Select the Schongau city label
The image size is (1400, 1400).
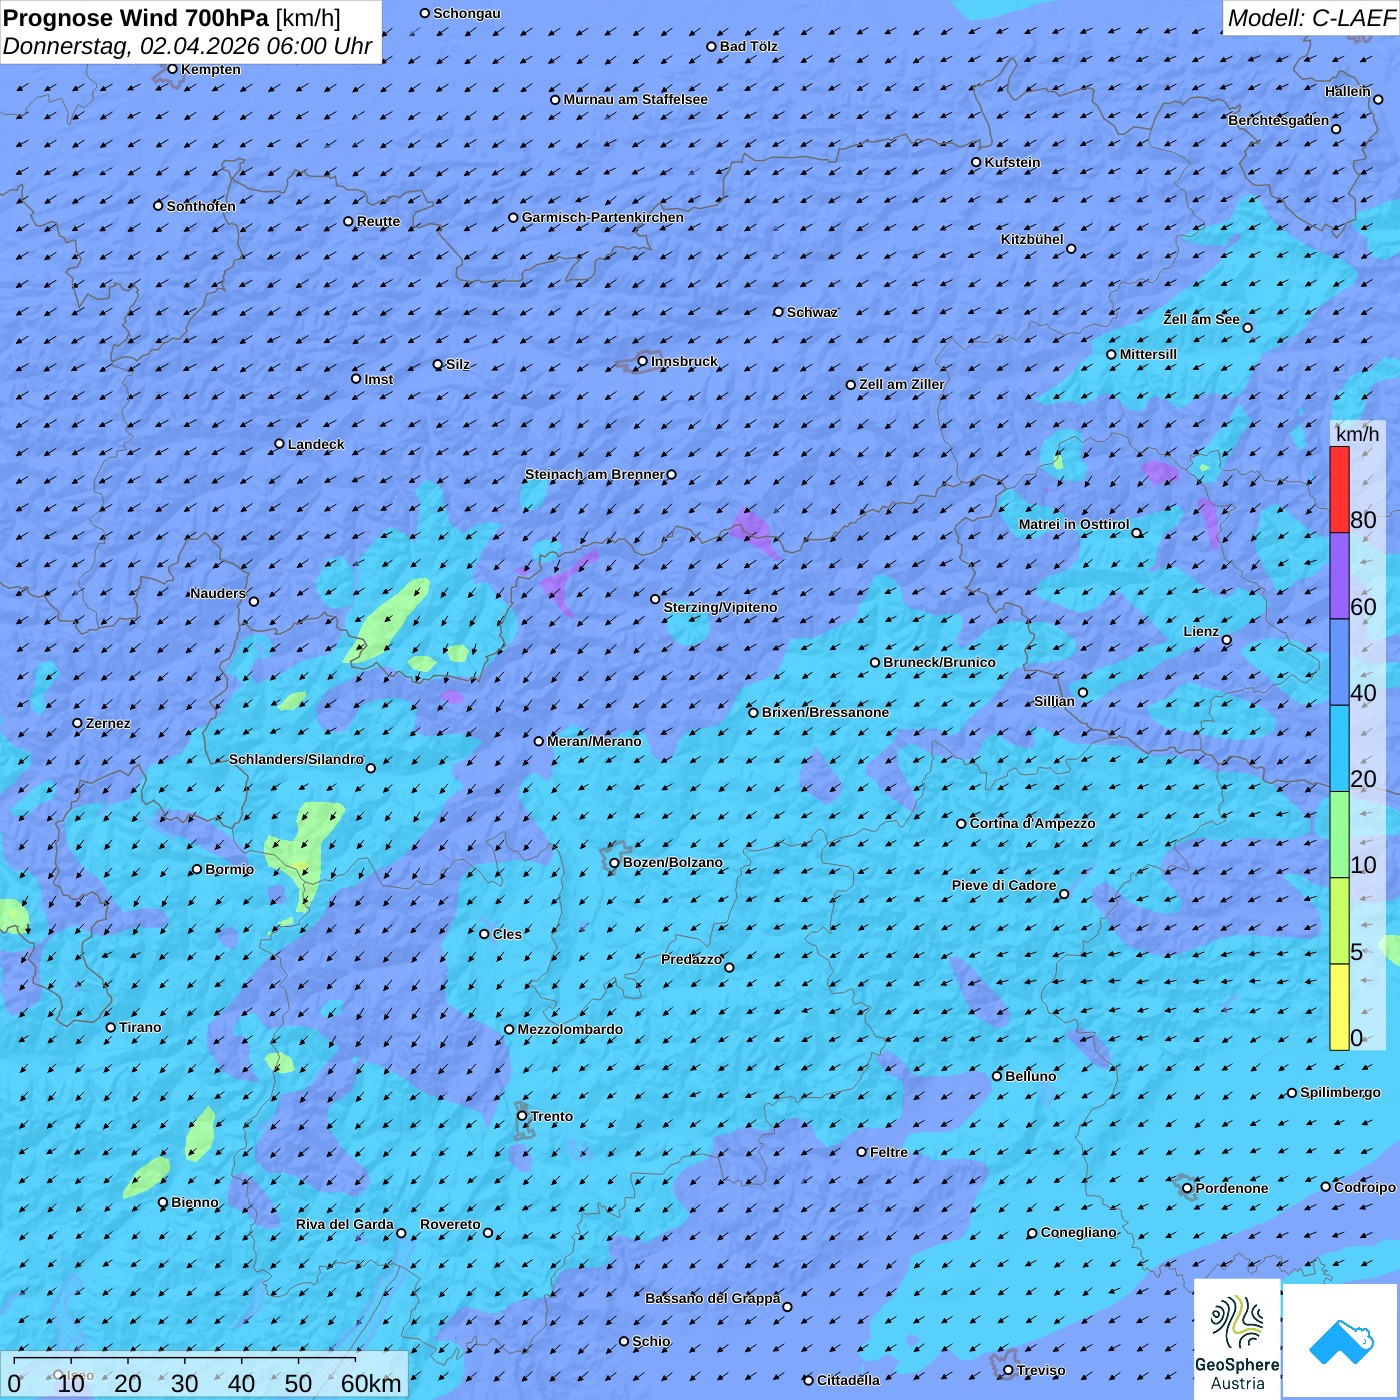[x=467, y=13]
